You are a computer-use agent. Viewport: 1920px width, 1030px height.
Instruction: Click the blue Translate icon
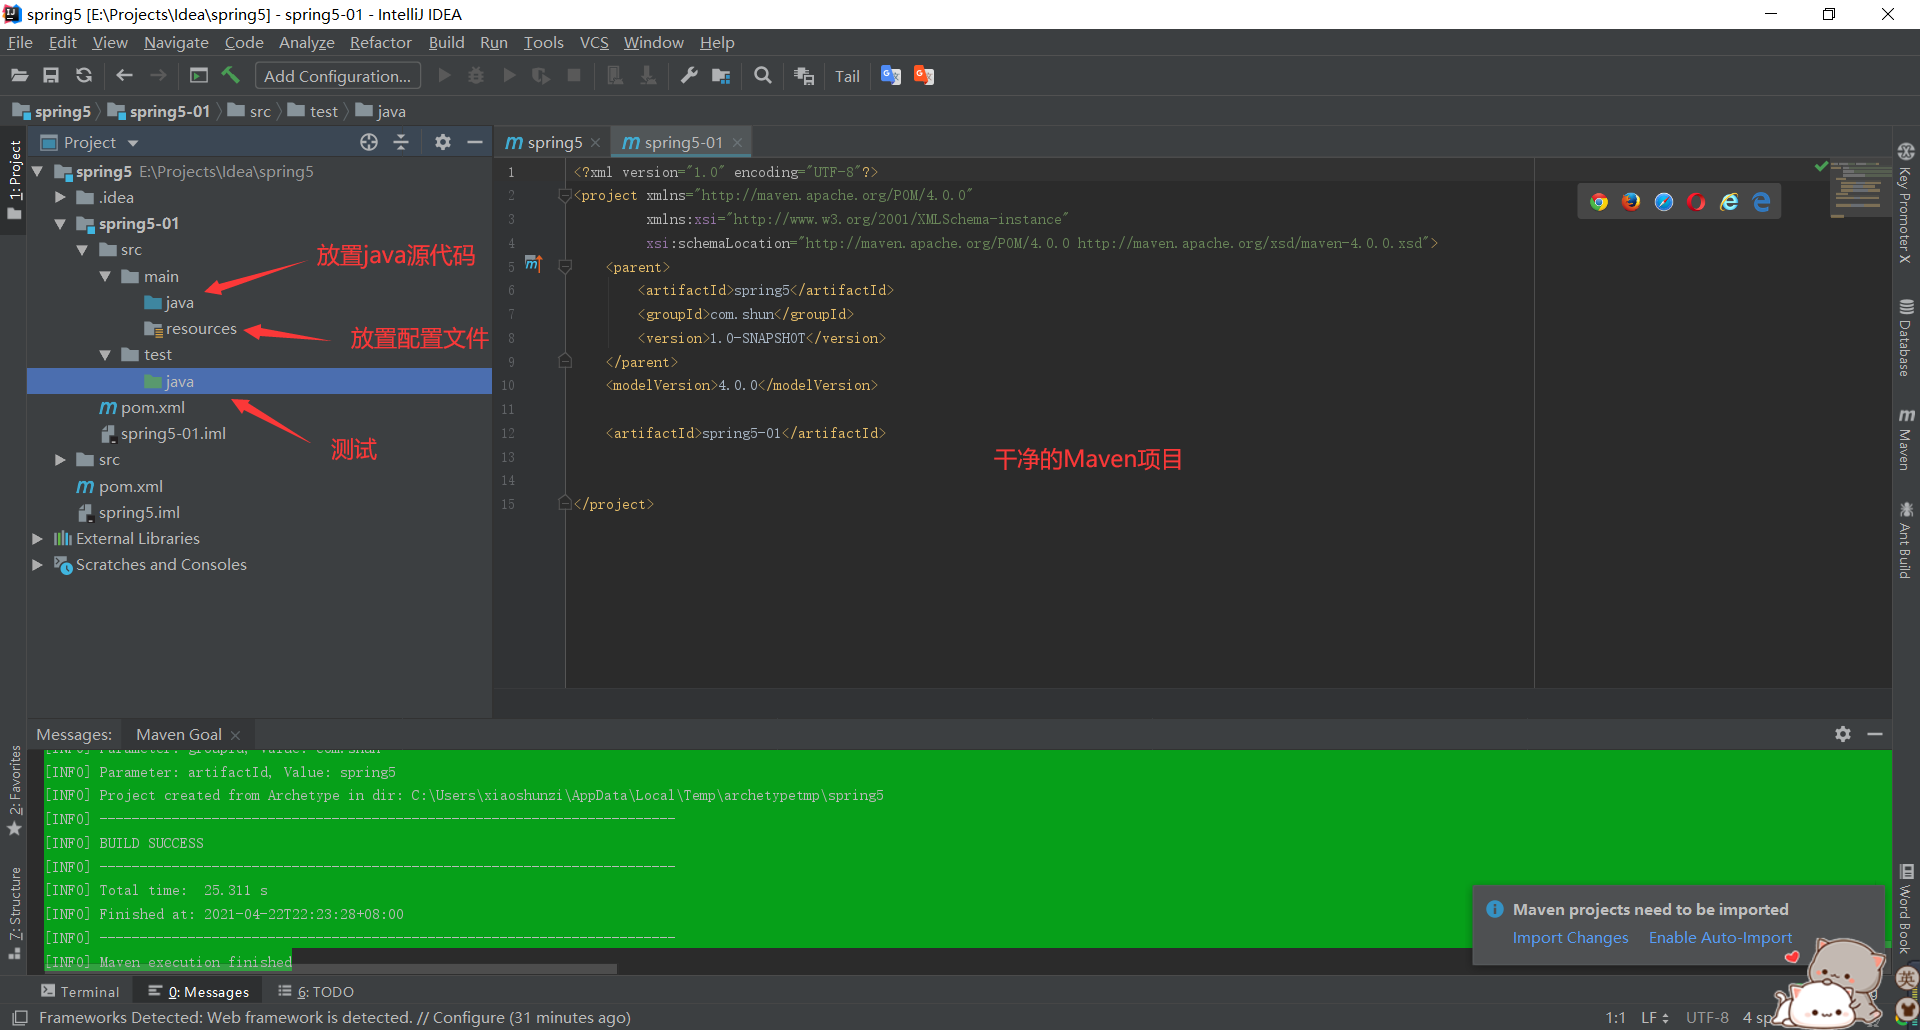pos(891,76)
